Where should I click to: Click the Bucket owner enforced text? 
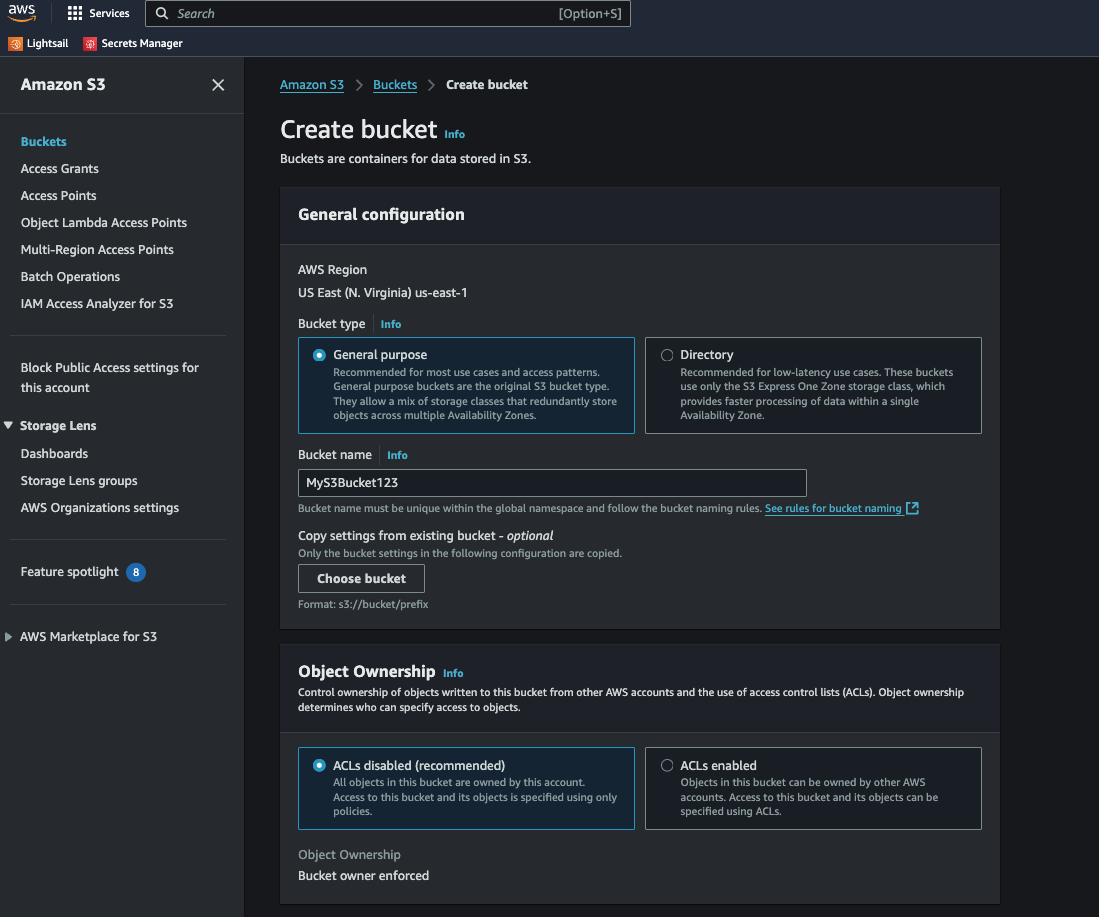point(363,876)
